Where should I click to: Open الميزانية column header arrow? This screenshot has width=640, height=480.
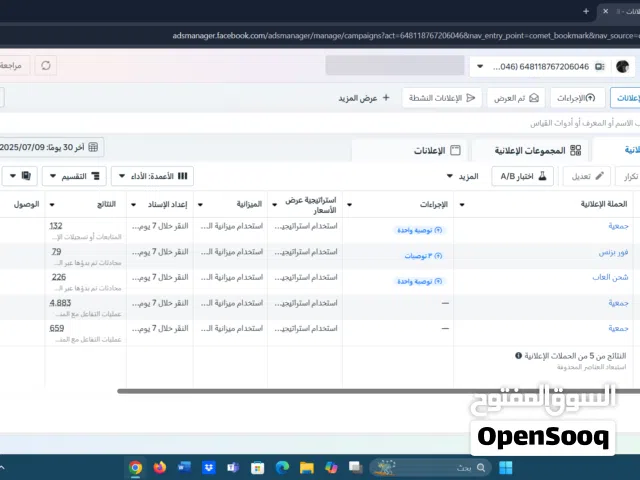[x=200, y=204]
